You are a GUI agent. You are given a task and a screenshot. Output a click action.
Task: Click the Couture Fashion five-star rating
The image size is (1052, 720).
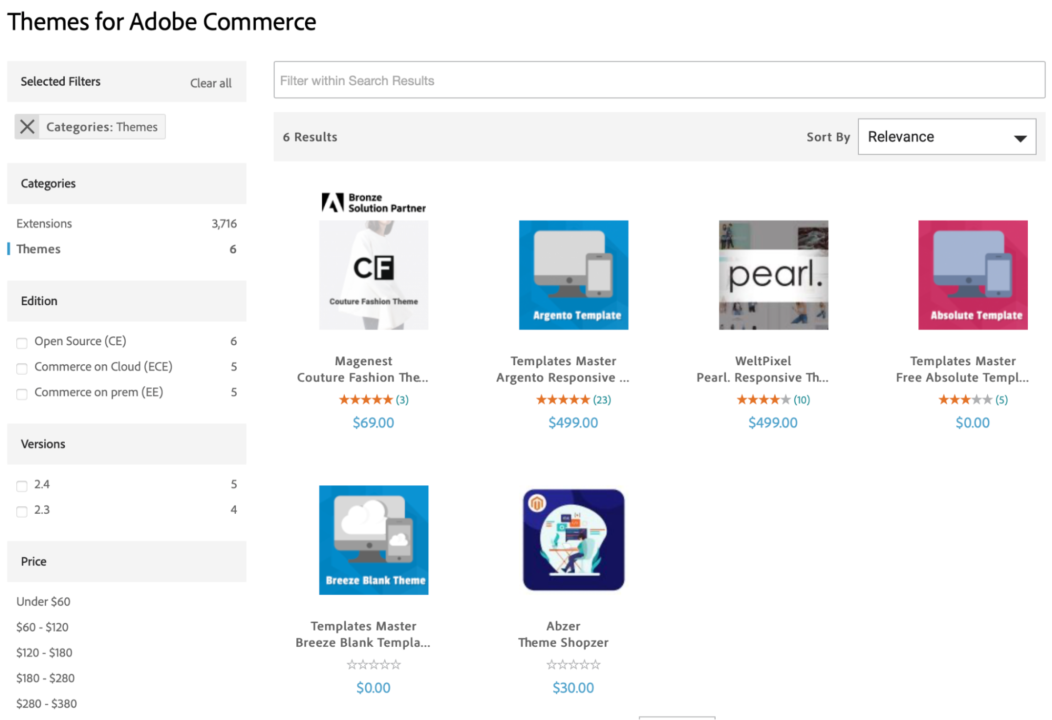[366, 399]
